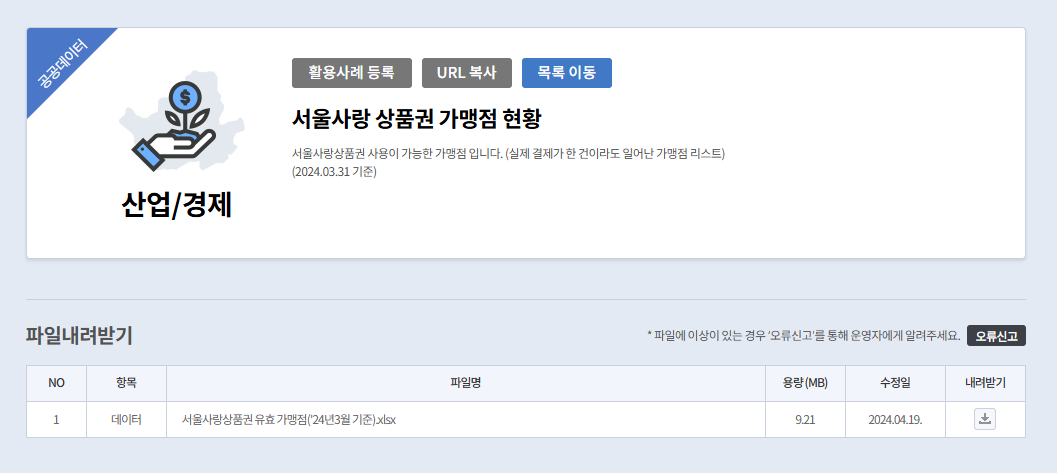Click the row number 1 cell
This screenshot has width=1057, height=473.
(57, 420)
